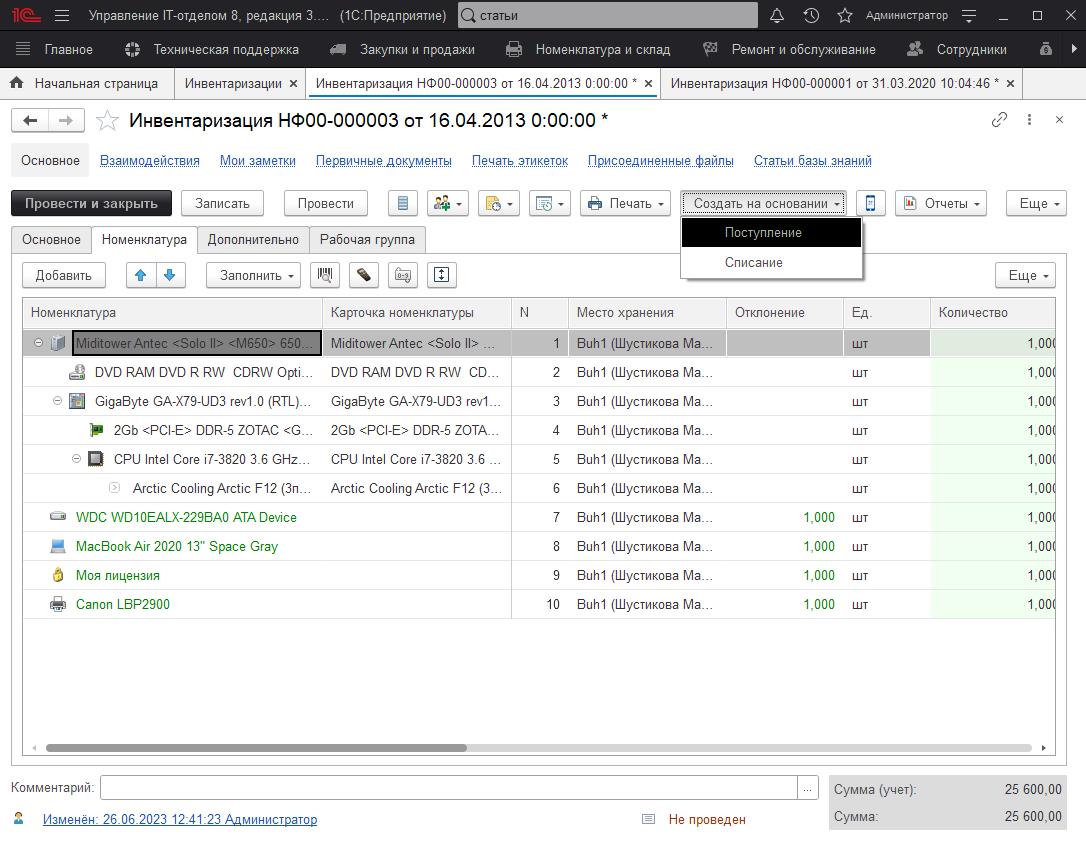Collapse the Miditower Antec tree row
The width and height of the screenshot is (1086, 841).
[39, 343]
